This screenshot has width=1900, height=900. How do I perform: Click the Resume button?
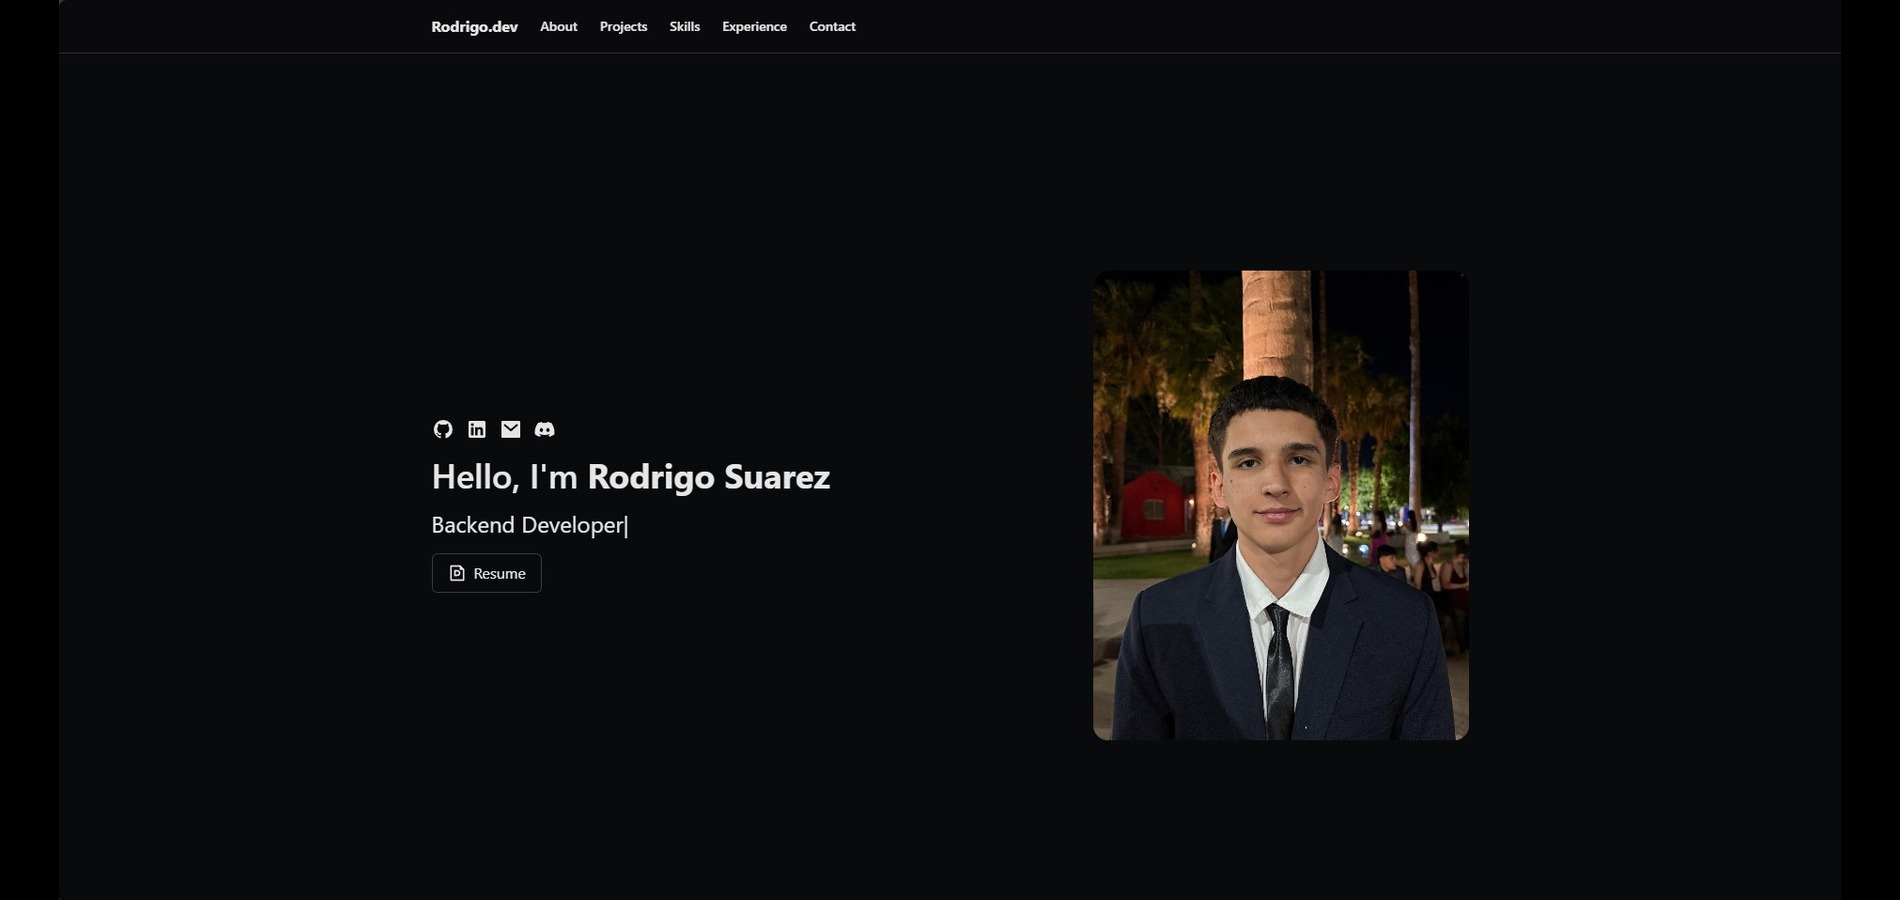(486, 573)
